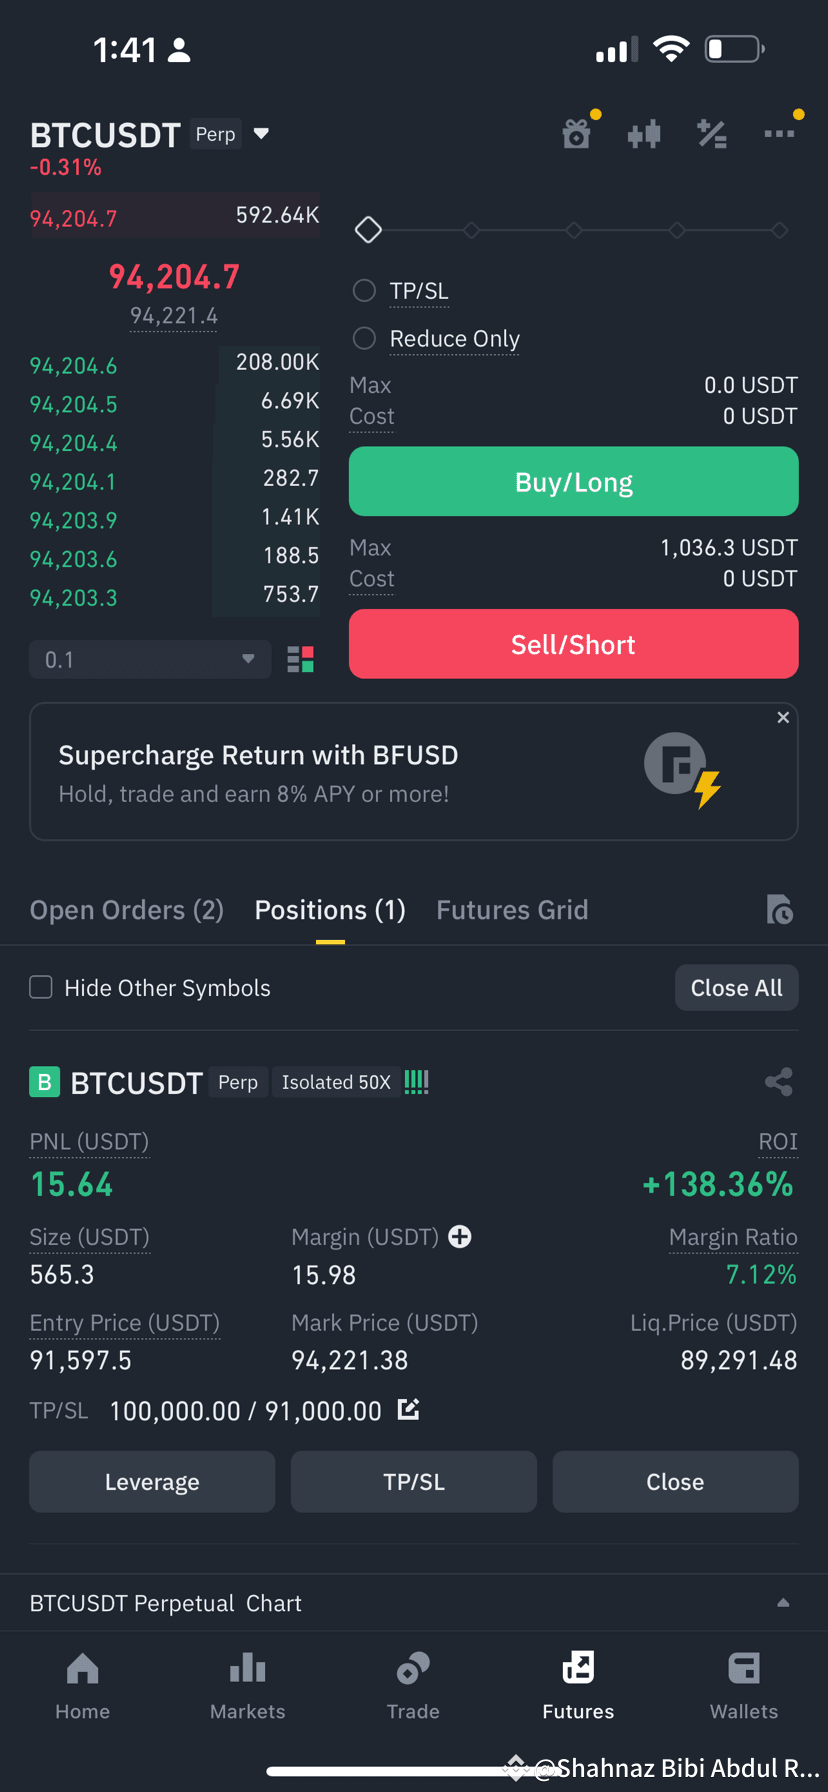Share the BTCUSDT position
The width and height of the screenshot is (828, 1792).
(x=779, y=1081)
